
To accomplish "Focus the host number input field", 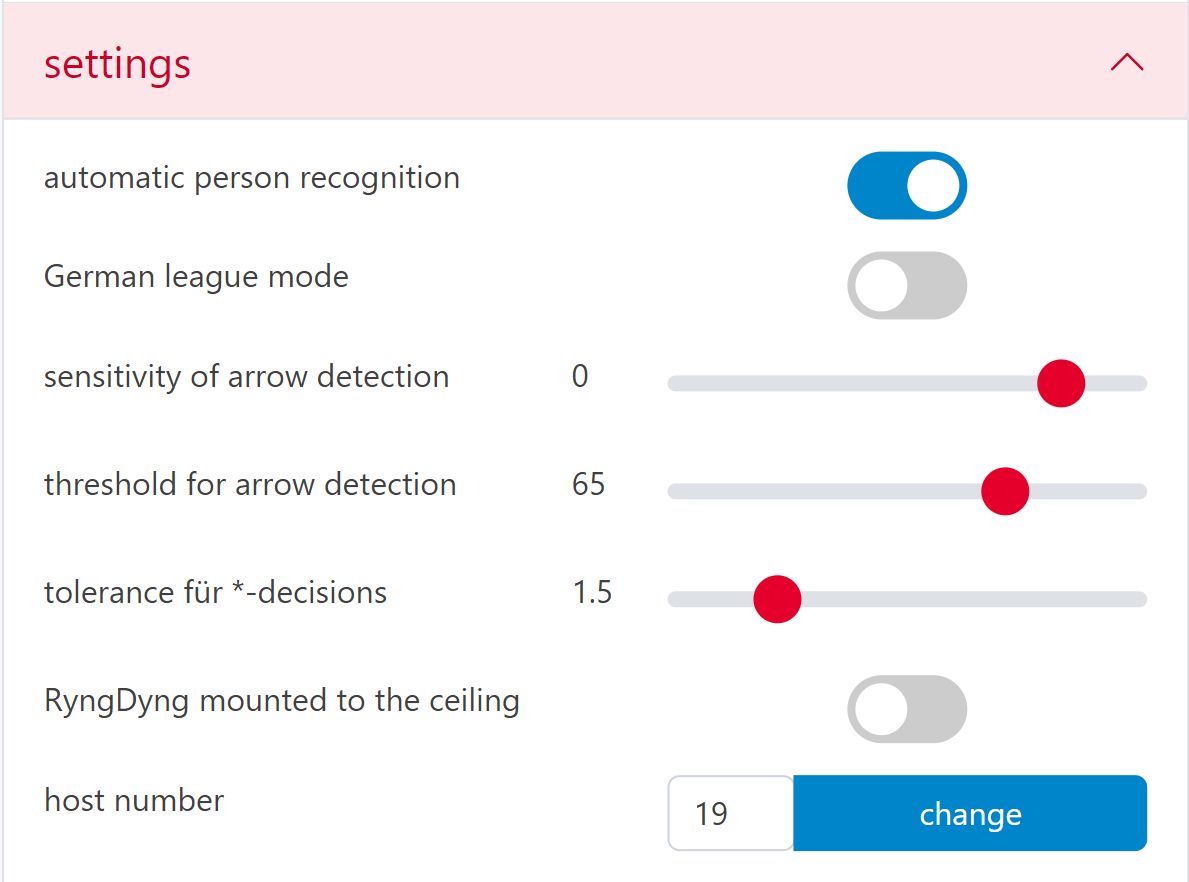I will tap(730, 813).
